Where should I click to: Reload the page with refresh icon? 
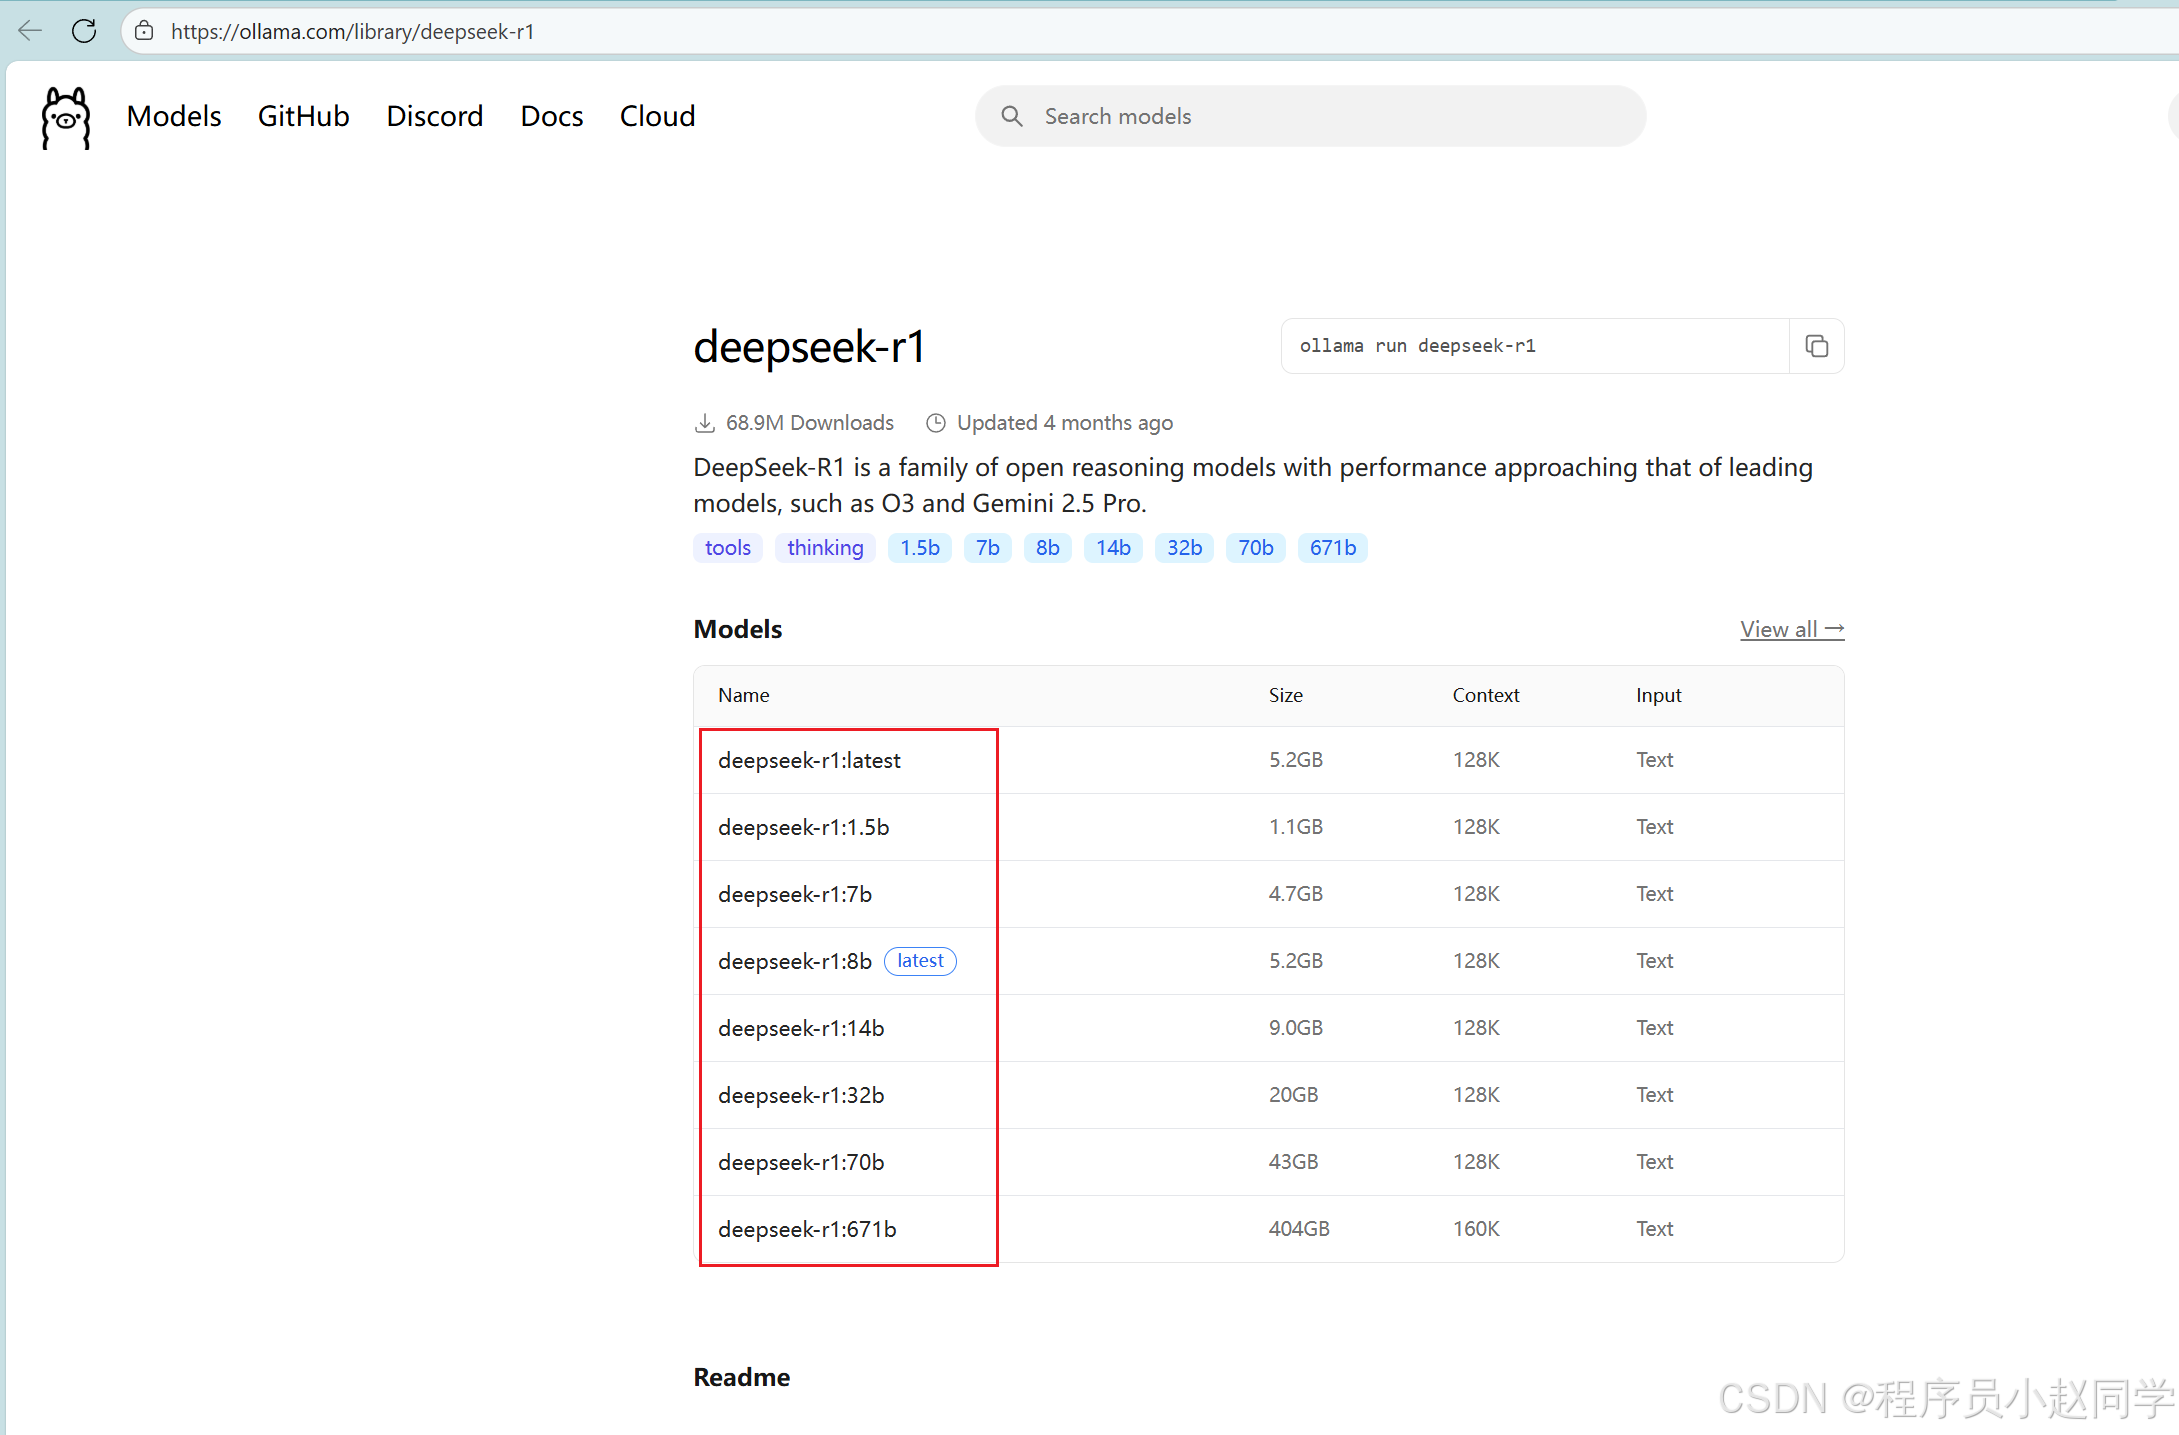coord(84,31)
